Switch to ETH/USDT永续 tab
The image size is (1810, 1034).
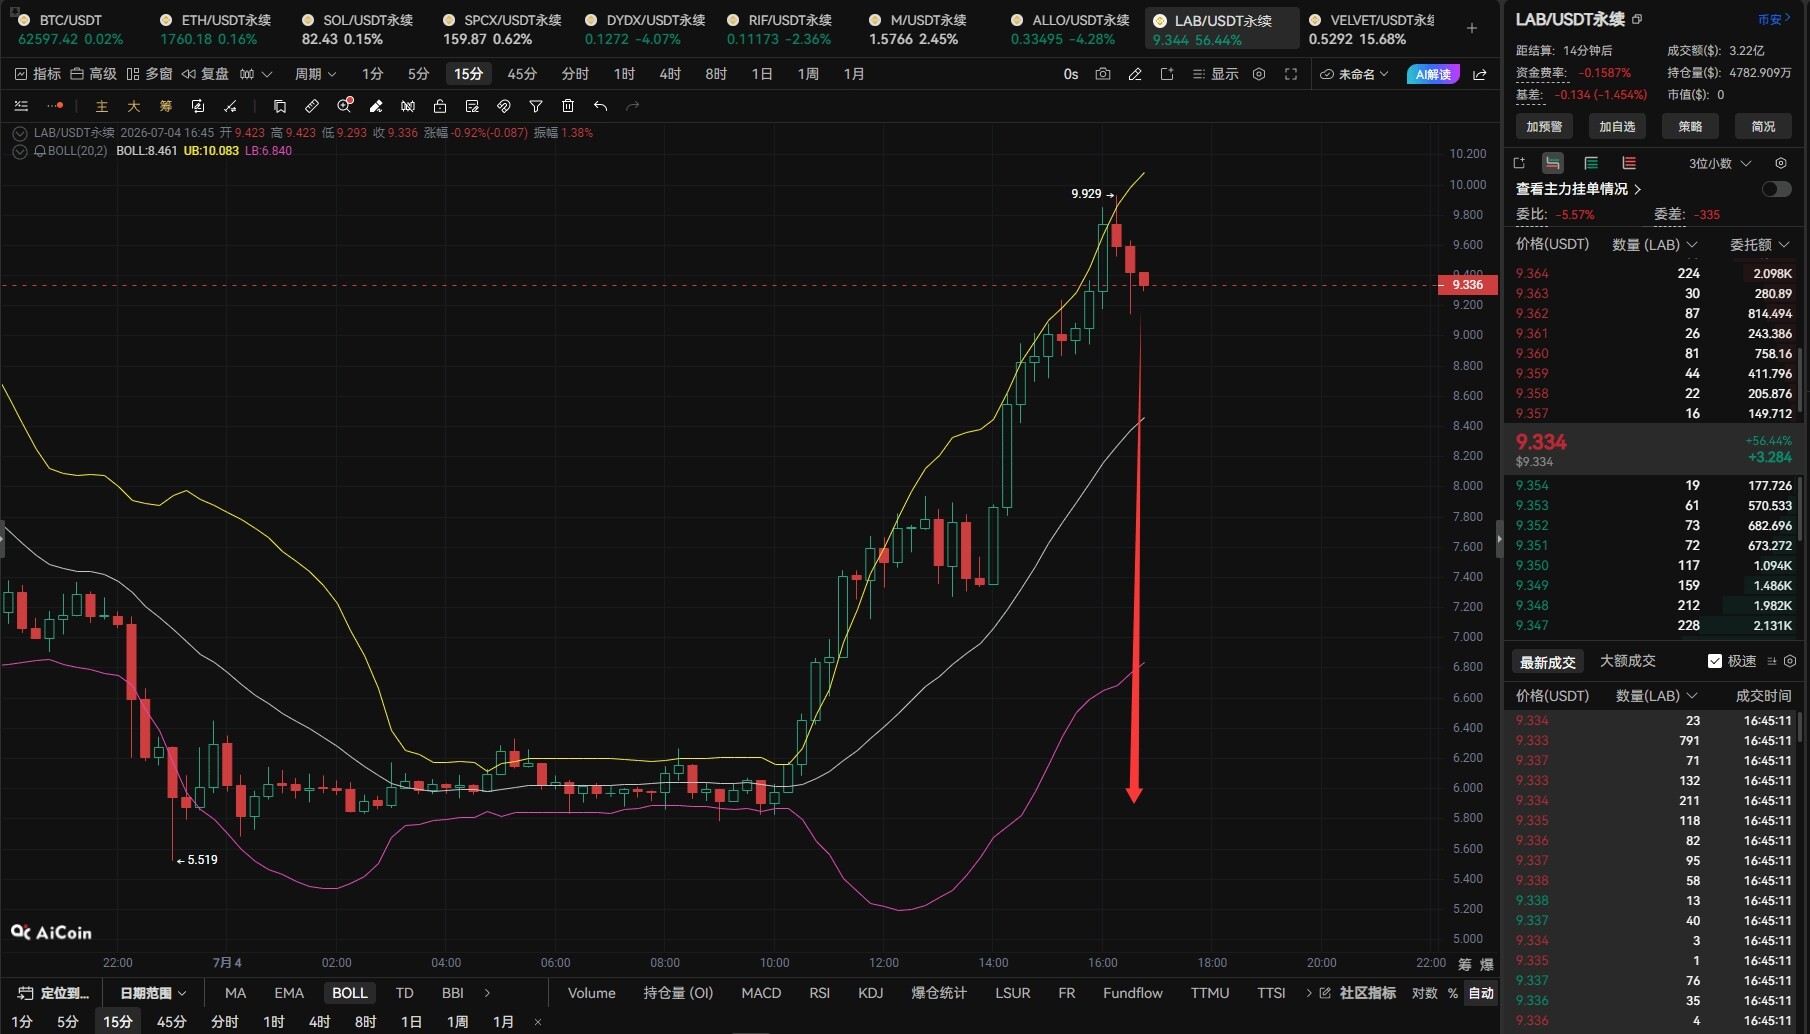[215, 29]
